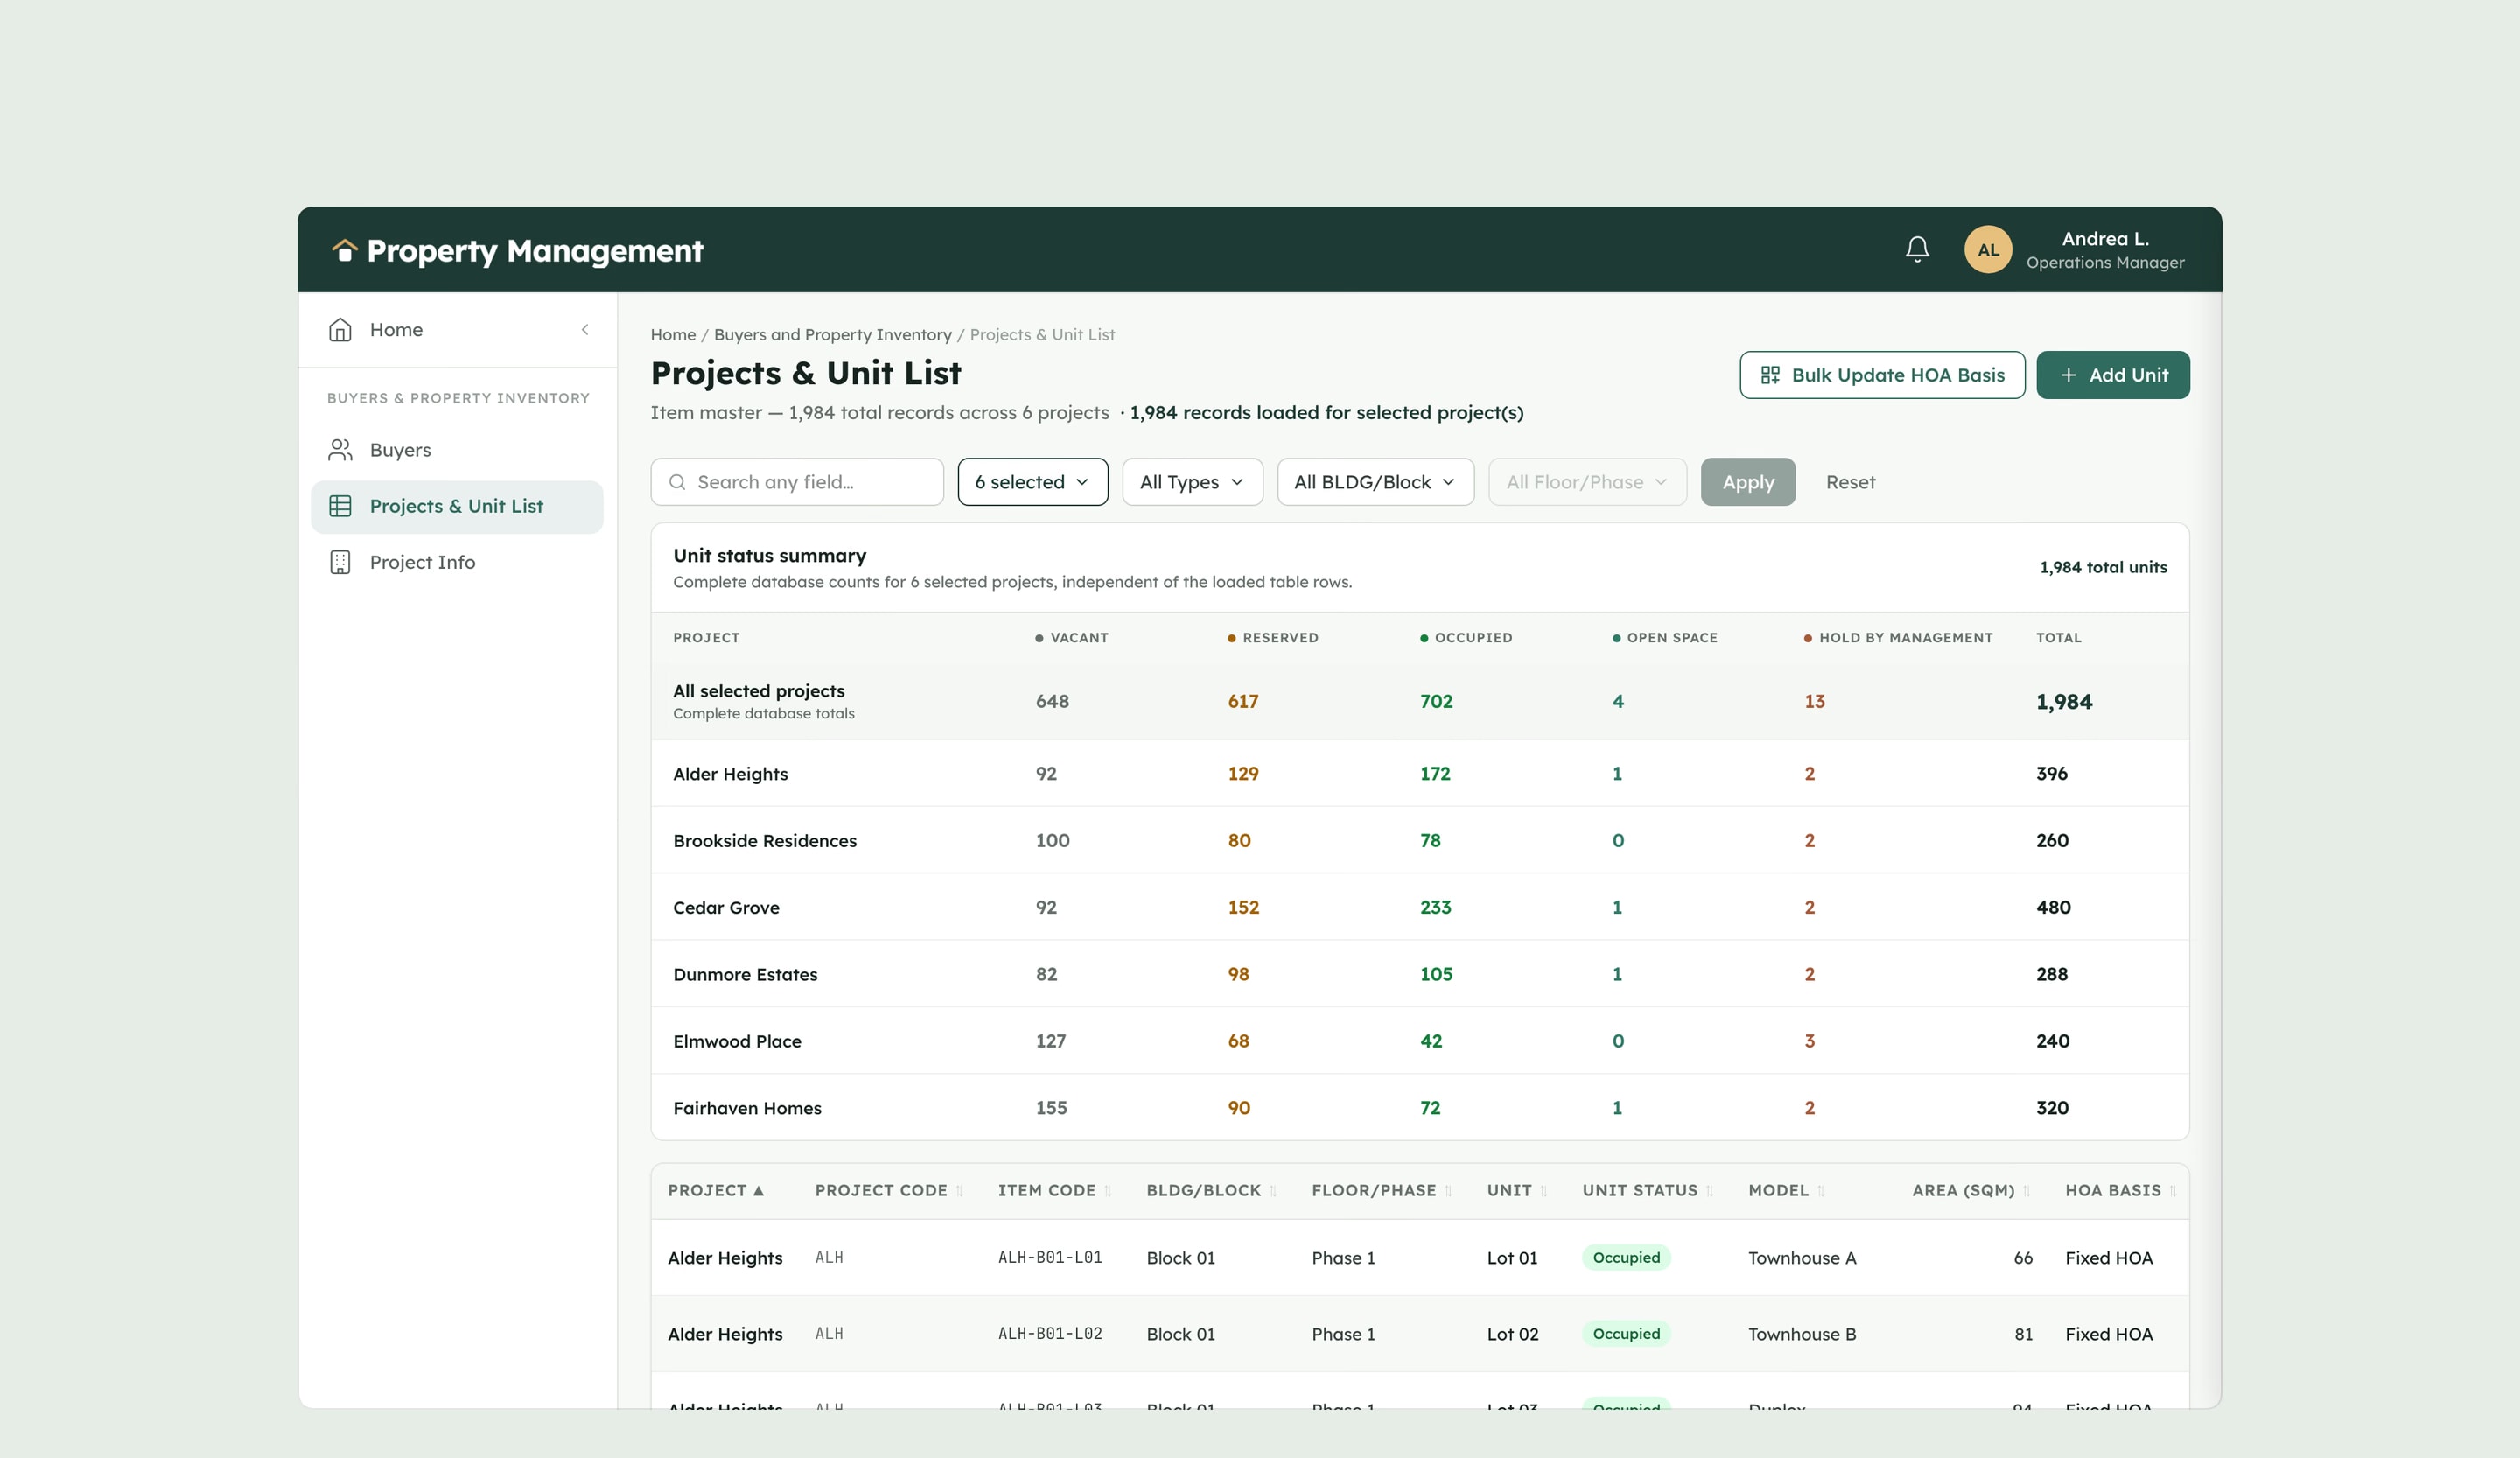Sort by Project Code column arrows
The width and height of the screenshot is (2520, 1458).
tap(959, 1191)
